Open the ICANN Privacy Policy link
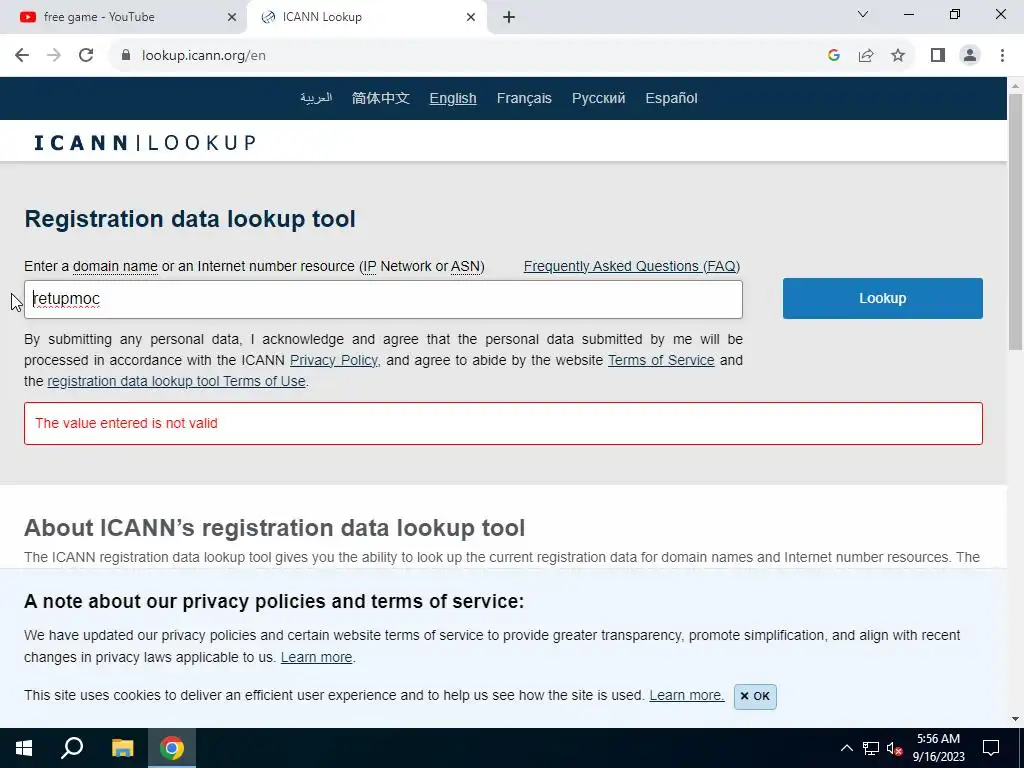Image resolution: width=1024 pixels, height=768 pixels. [334, 360]
